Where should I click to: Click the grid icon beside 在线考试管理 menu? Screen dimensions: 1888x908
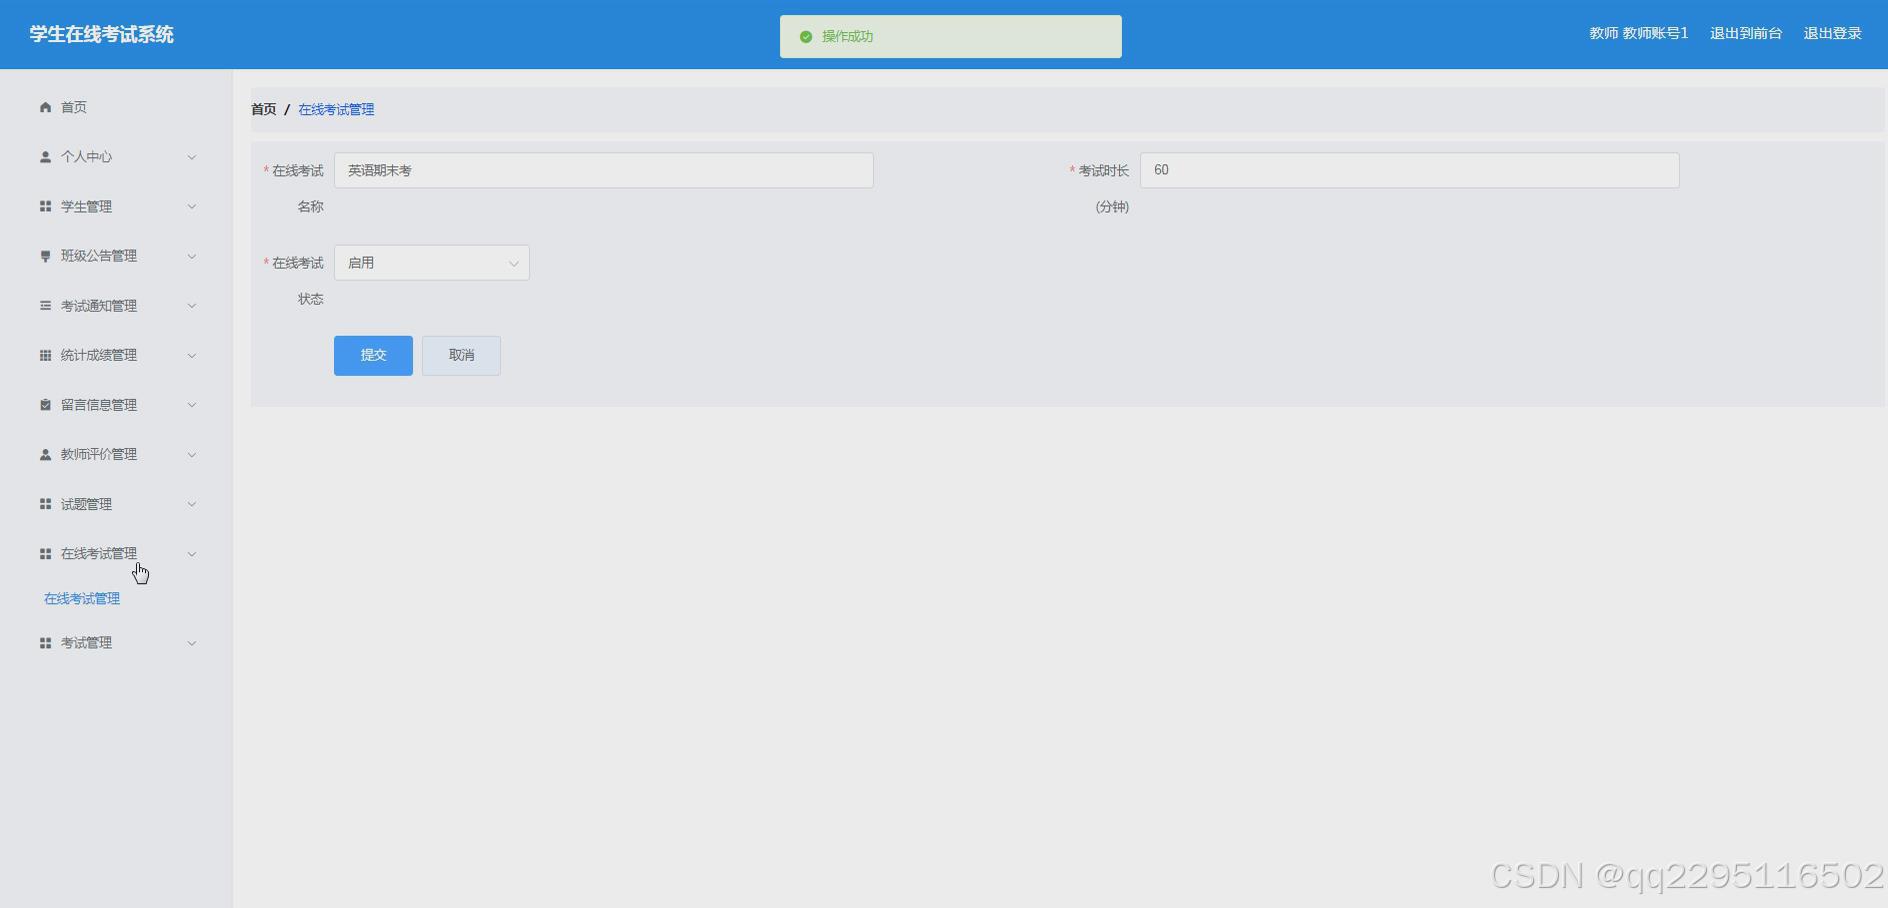click(x=45, y=554)
